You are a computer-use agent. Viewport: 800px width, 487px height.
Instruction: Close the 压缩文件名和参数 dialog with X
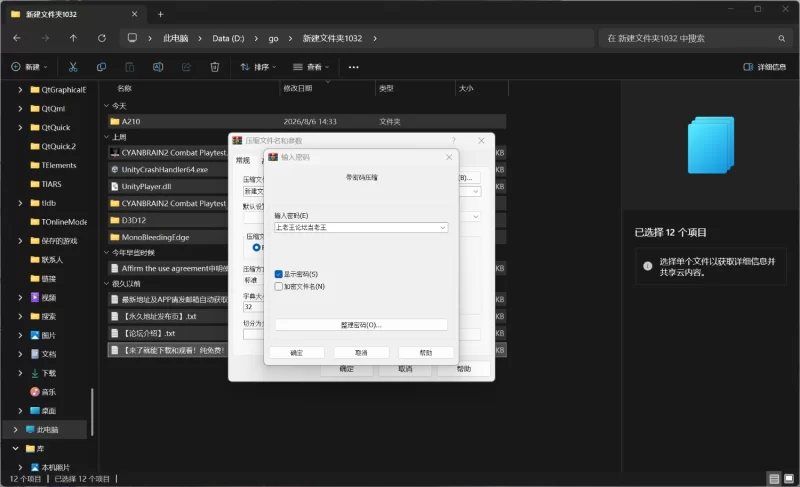(481, 140)
